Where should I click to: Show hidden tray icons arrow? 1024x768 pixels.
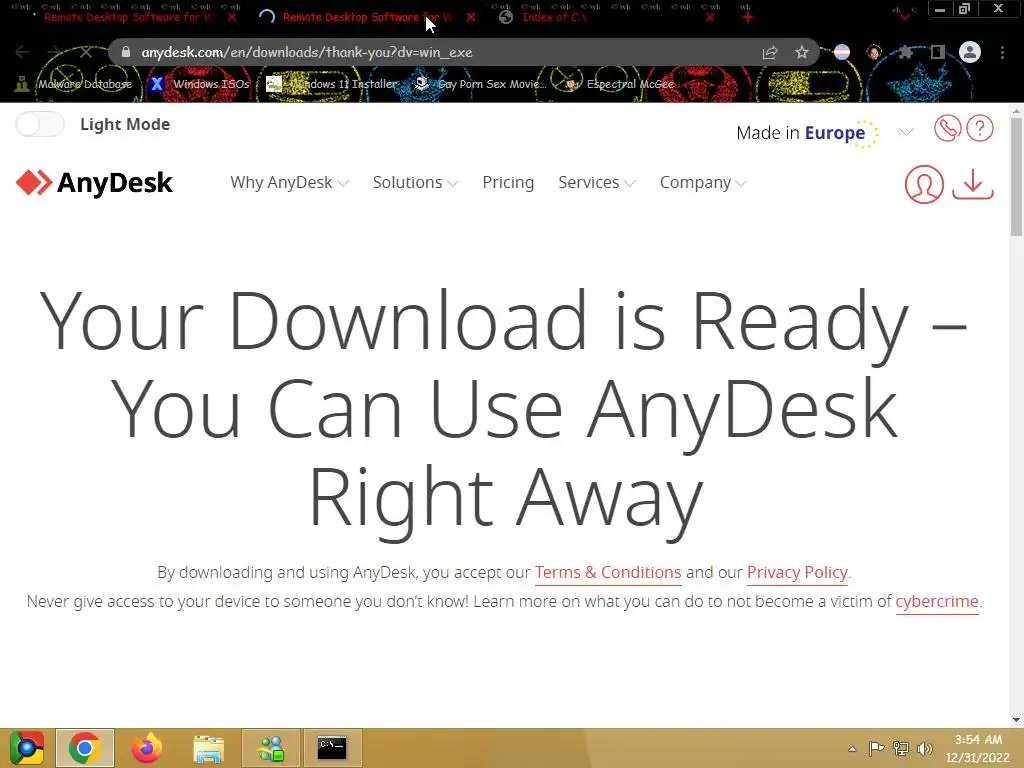(x=852, y=749)
